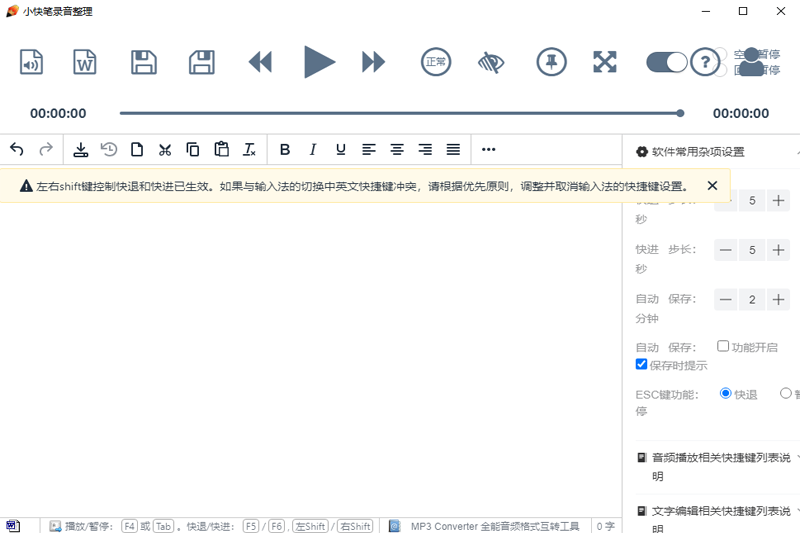Screen dimensions: 800x533
Task: Open help via the question mark icon
Action: pos(705,62)
